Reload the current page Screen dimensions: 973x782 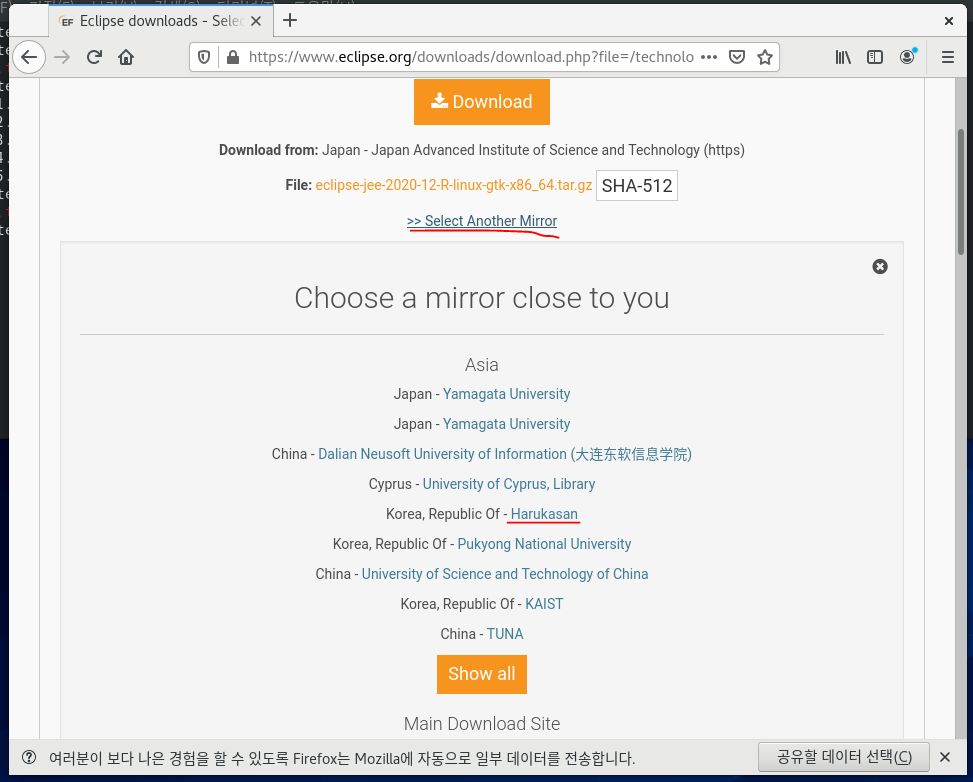point(94,58)
